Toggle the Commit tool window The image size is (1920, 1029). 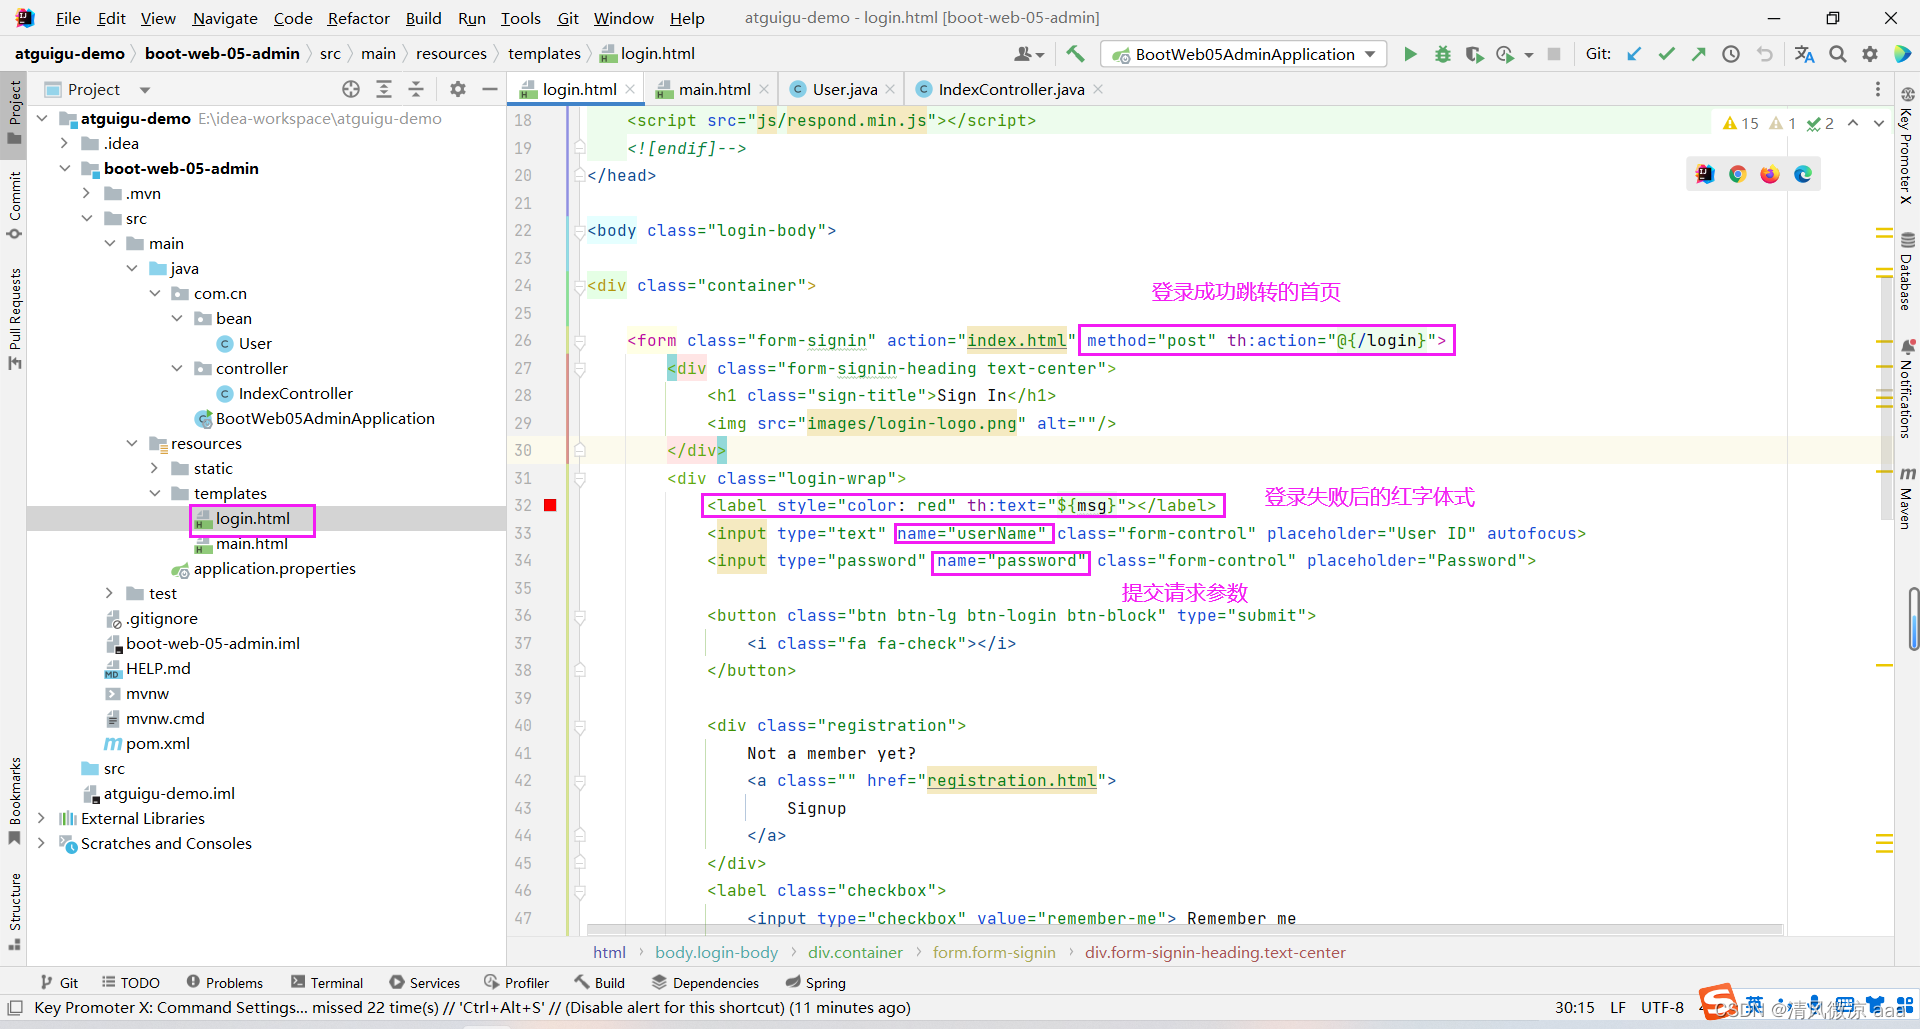click(x=14, y=205)
